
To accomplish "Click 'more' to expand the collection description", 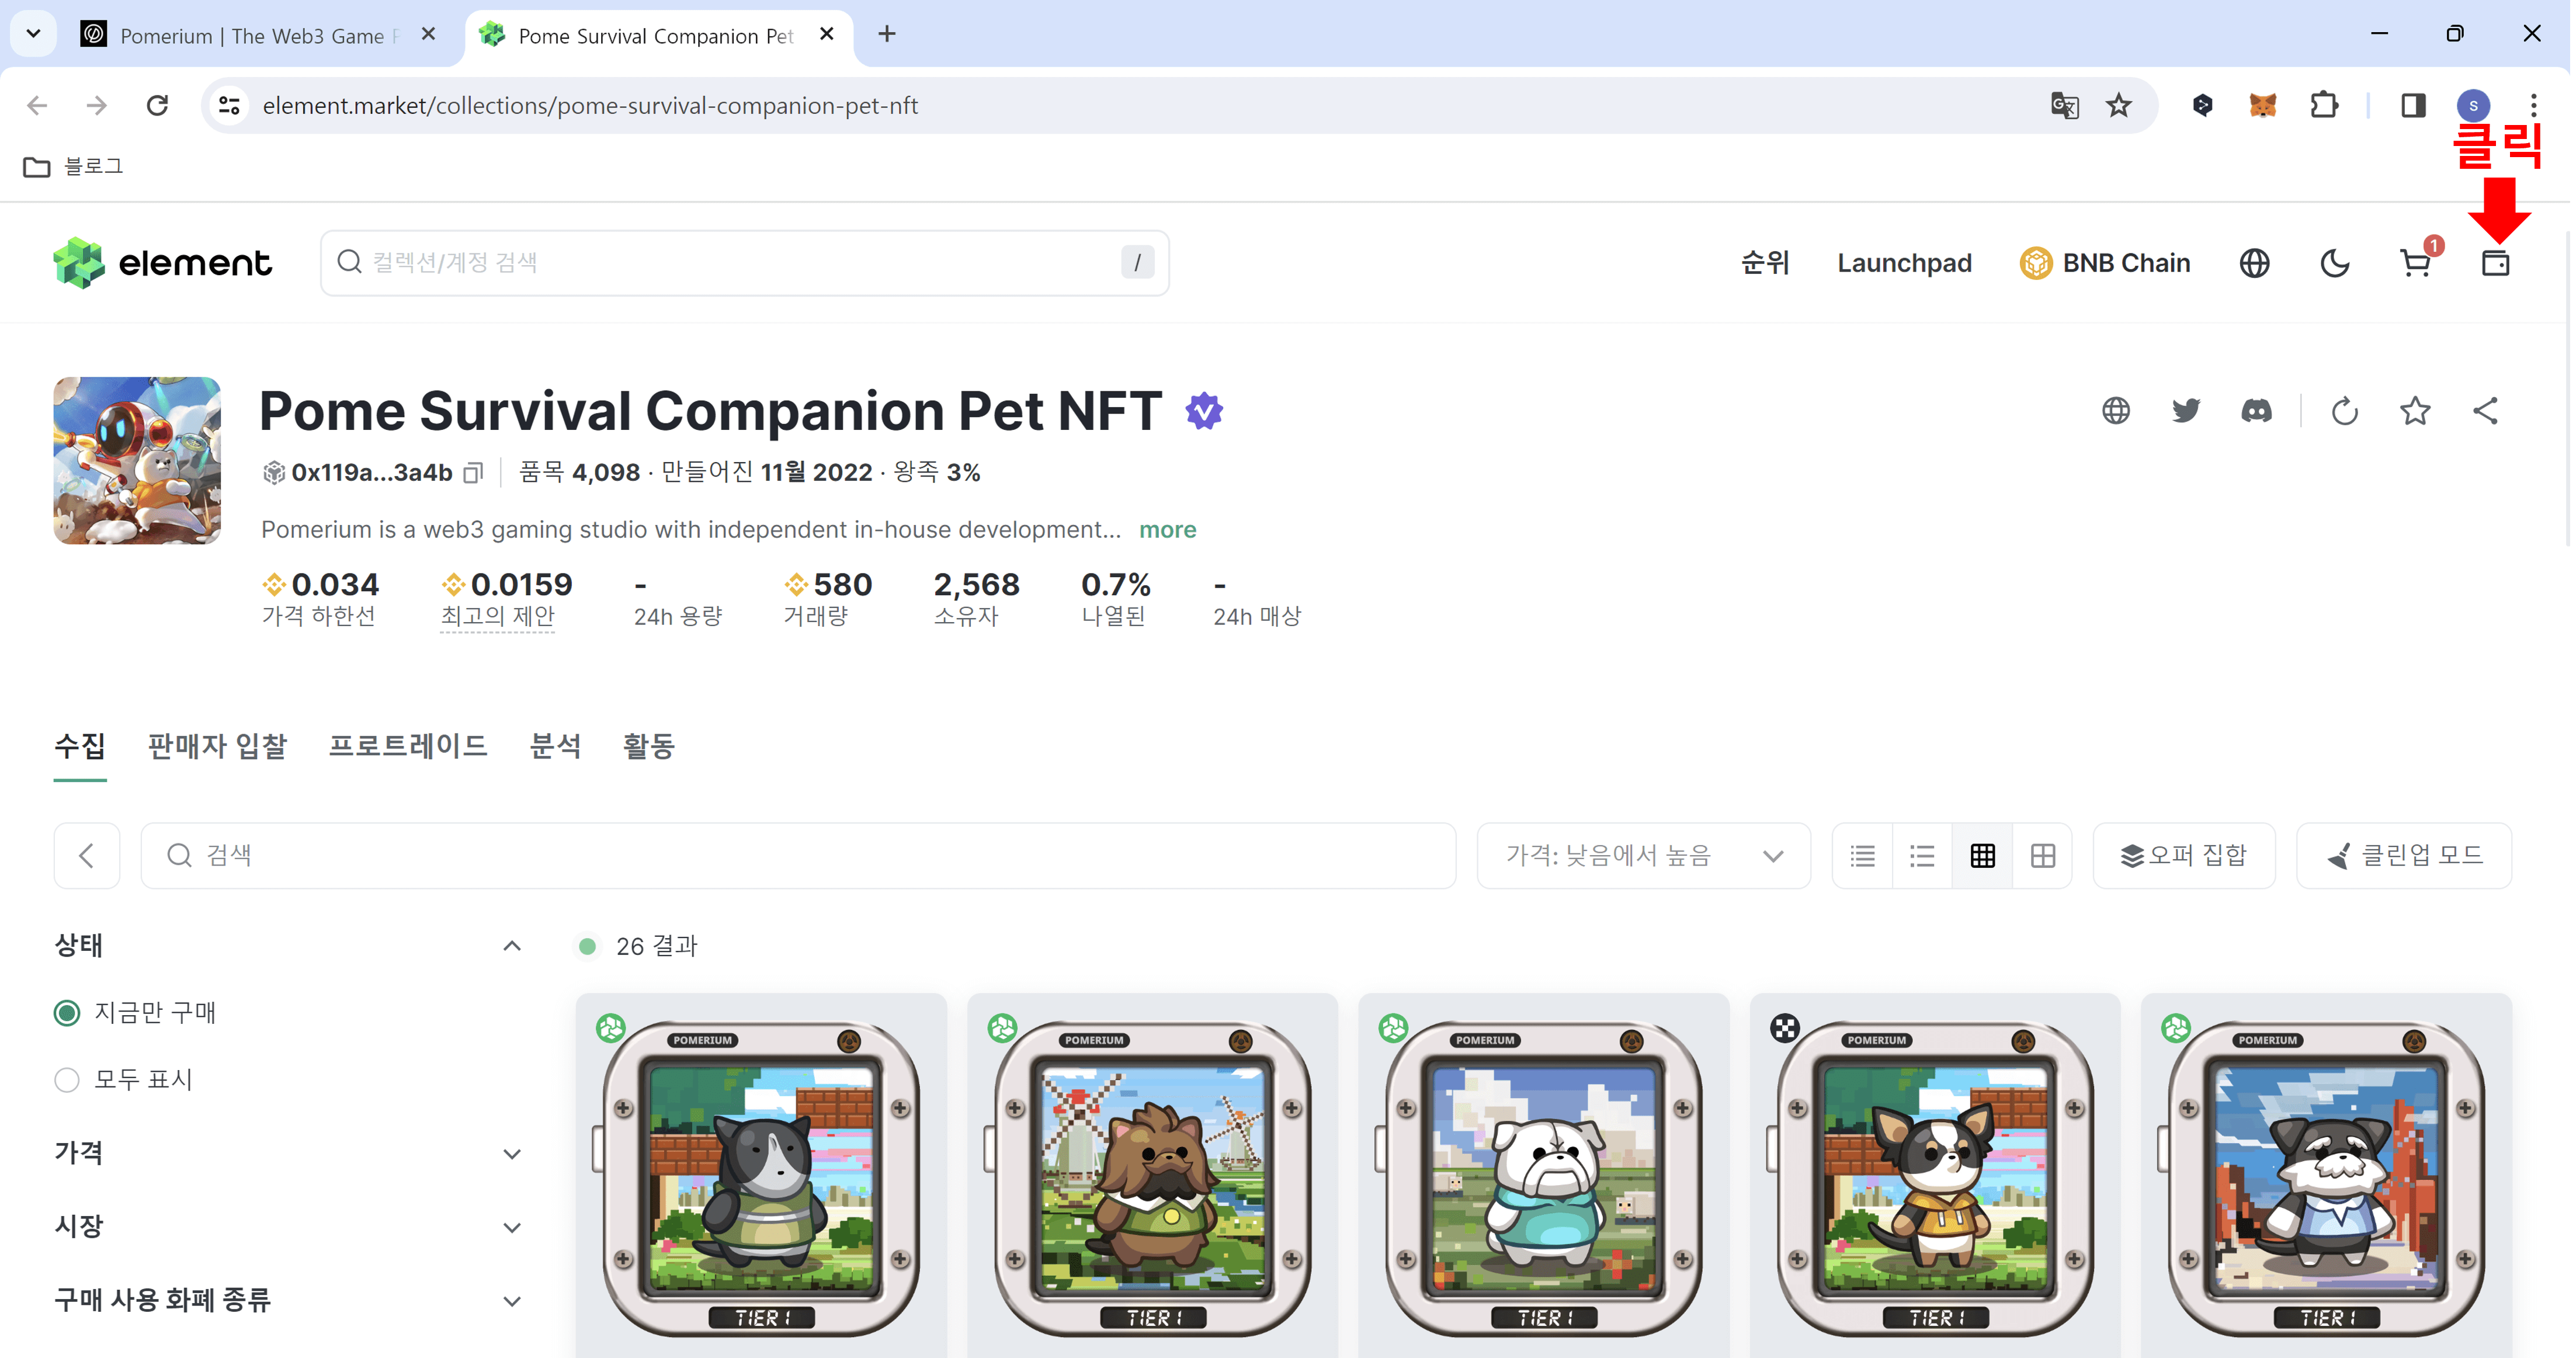I will [1167, 529].
